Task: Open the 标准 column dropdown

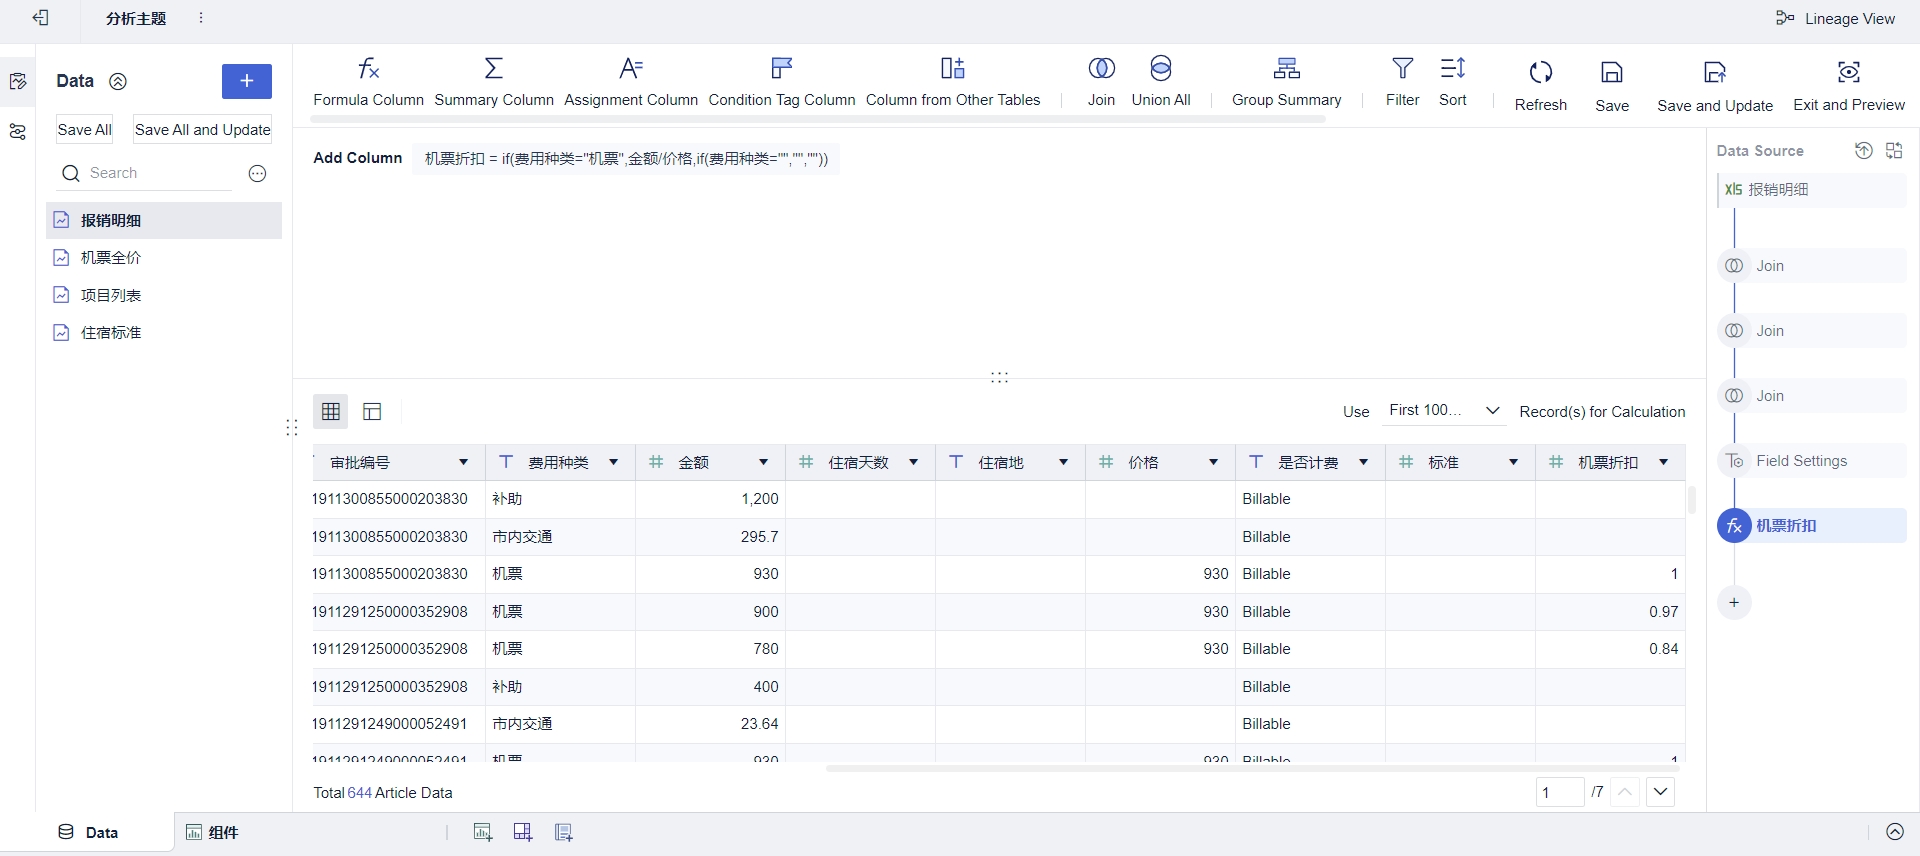Action: (1513, 462)
